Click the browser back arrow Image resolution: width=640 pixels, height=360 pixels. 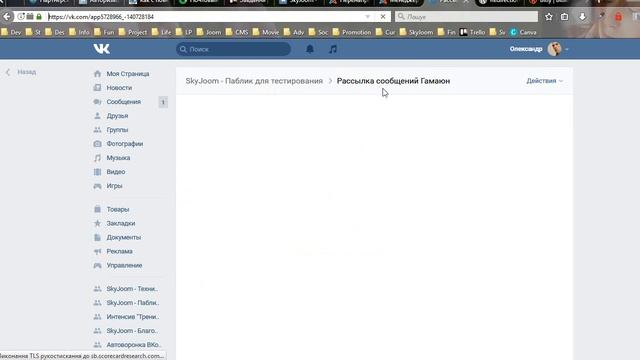7,17
